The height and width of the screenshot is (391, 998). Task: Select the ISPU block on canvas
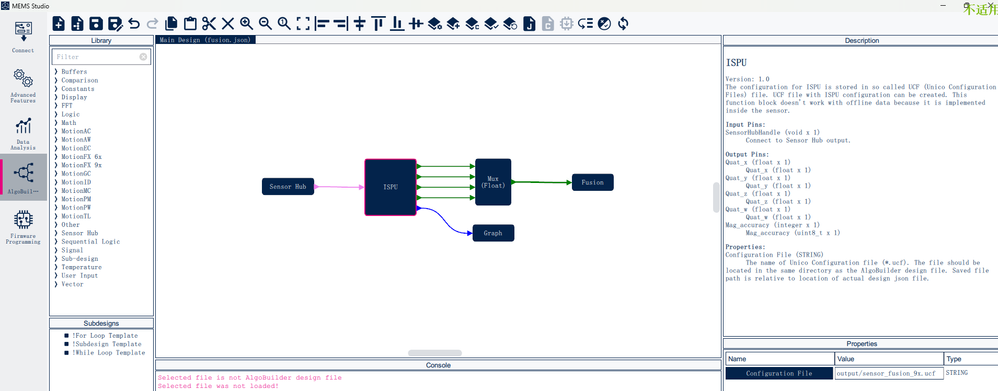click(390, 187)
